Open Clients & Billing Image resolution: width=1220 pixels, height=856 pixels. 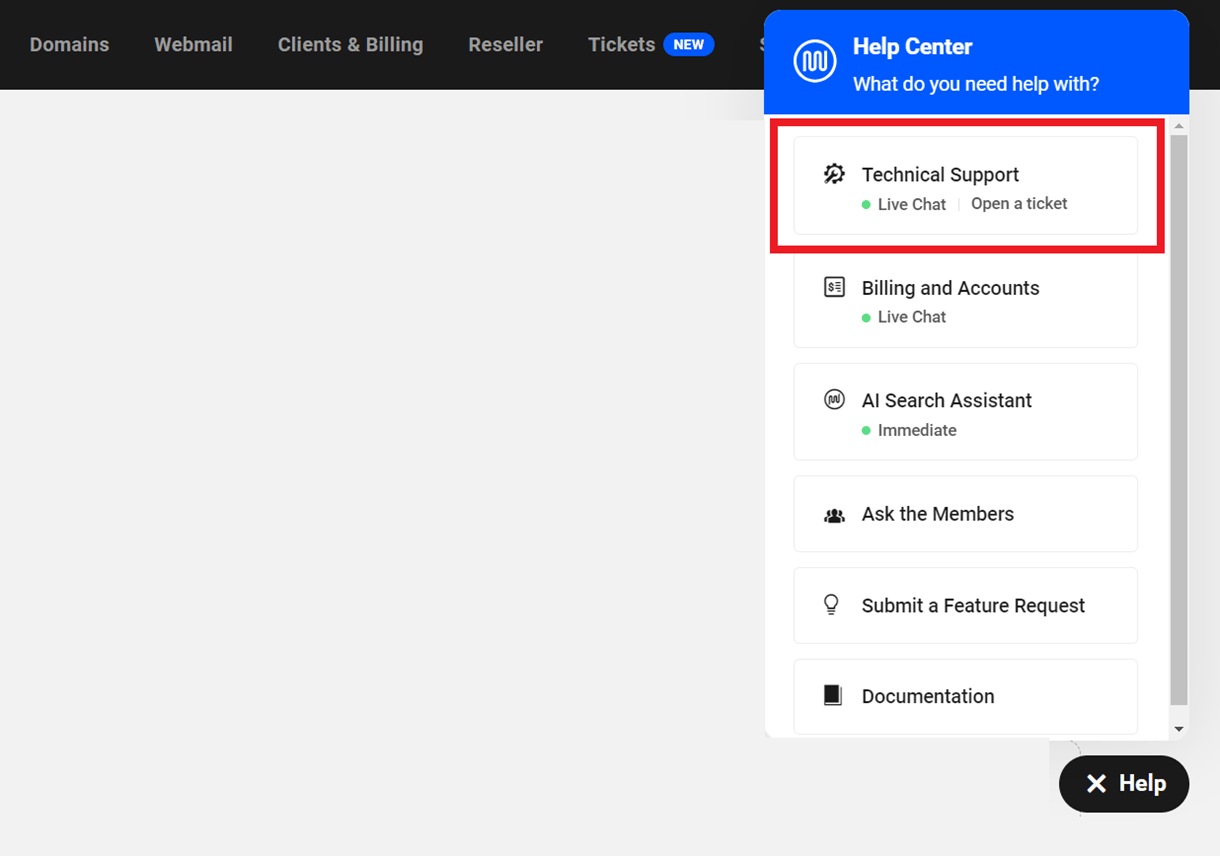(x=350, y=44)
